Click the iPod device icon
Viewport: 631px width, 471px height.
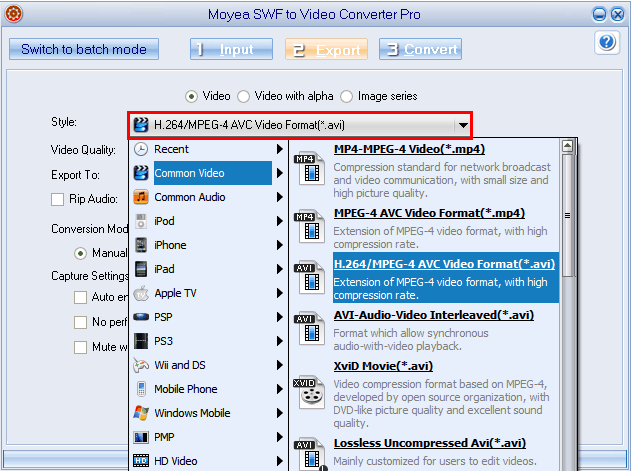[x=141, y=221]
